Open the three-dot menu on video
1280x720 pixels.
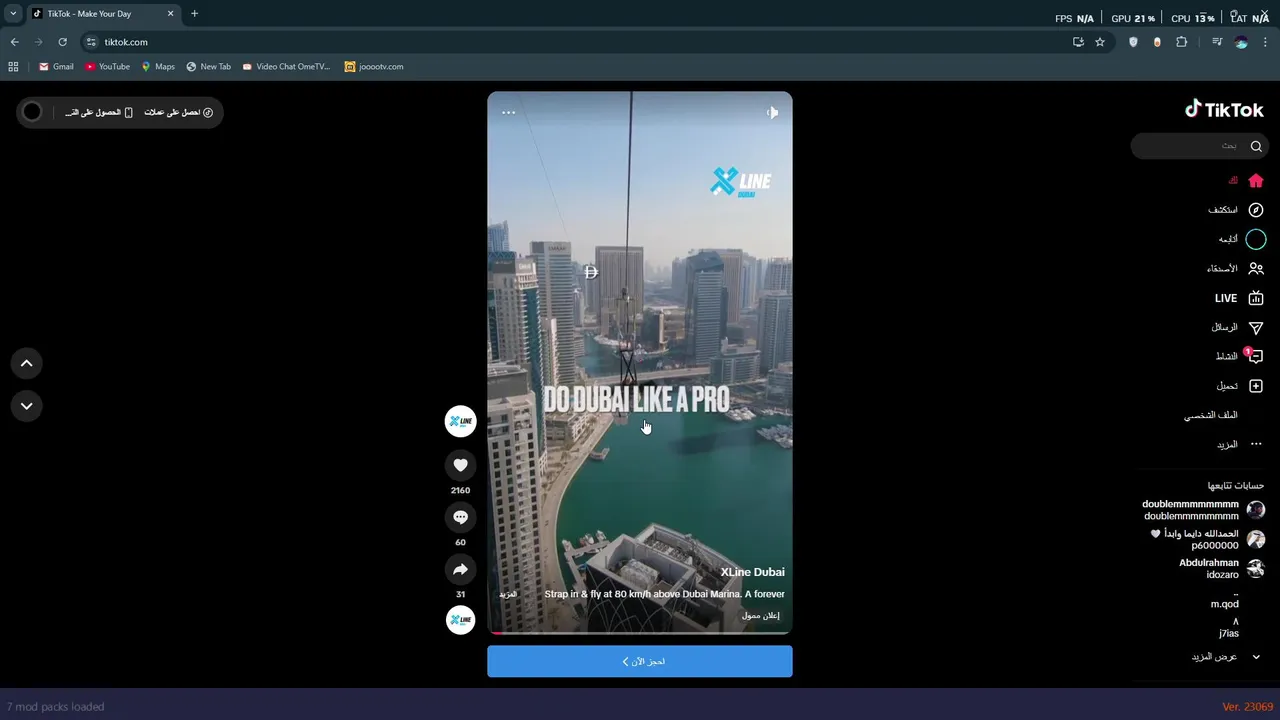tap(508, 113)
